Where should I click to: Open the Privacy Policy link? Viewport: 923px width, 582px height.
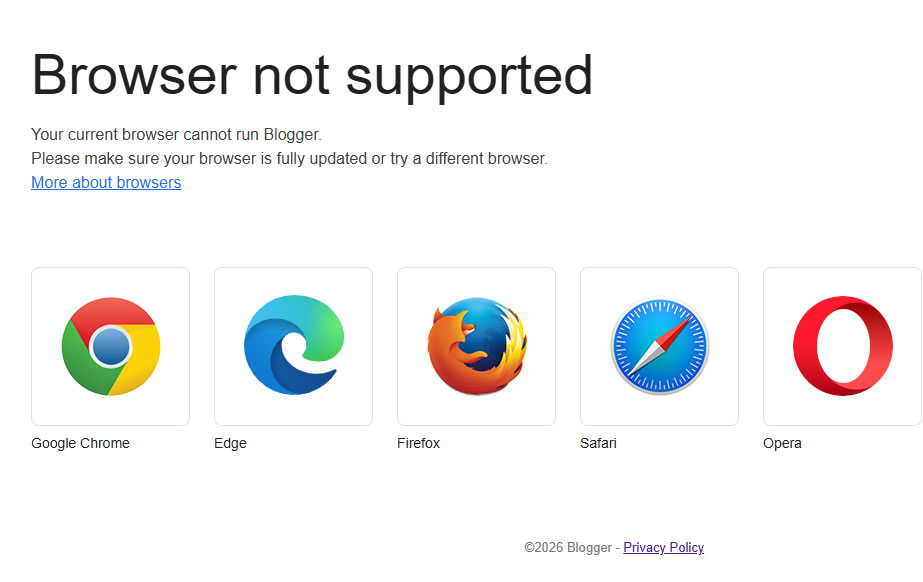[663, 547]
